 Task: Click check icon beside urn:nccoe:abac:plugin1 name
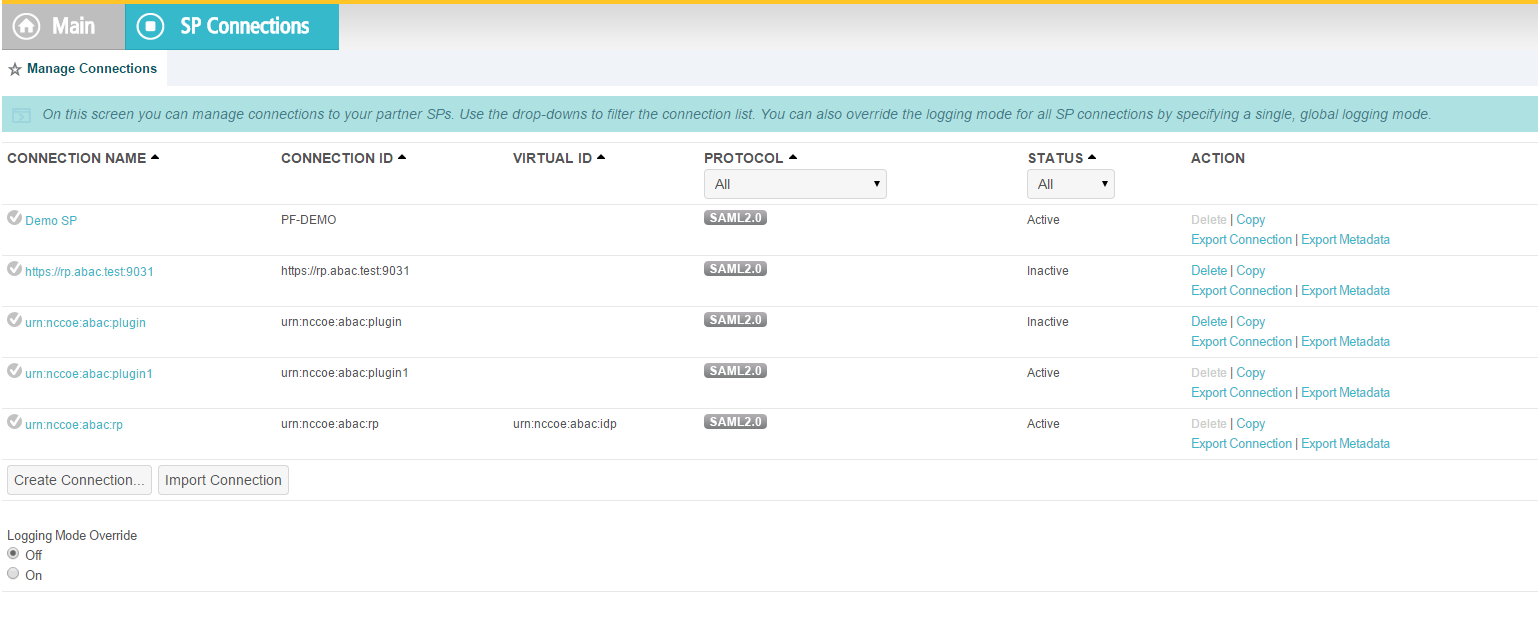point(14,371)
